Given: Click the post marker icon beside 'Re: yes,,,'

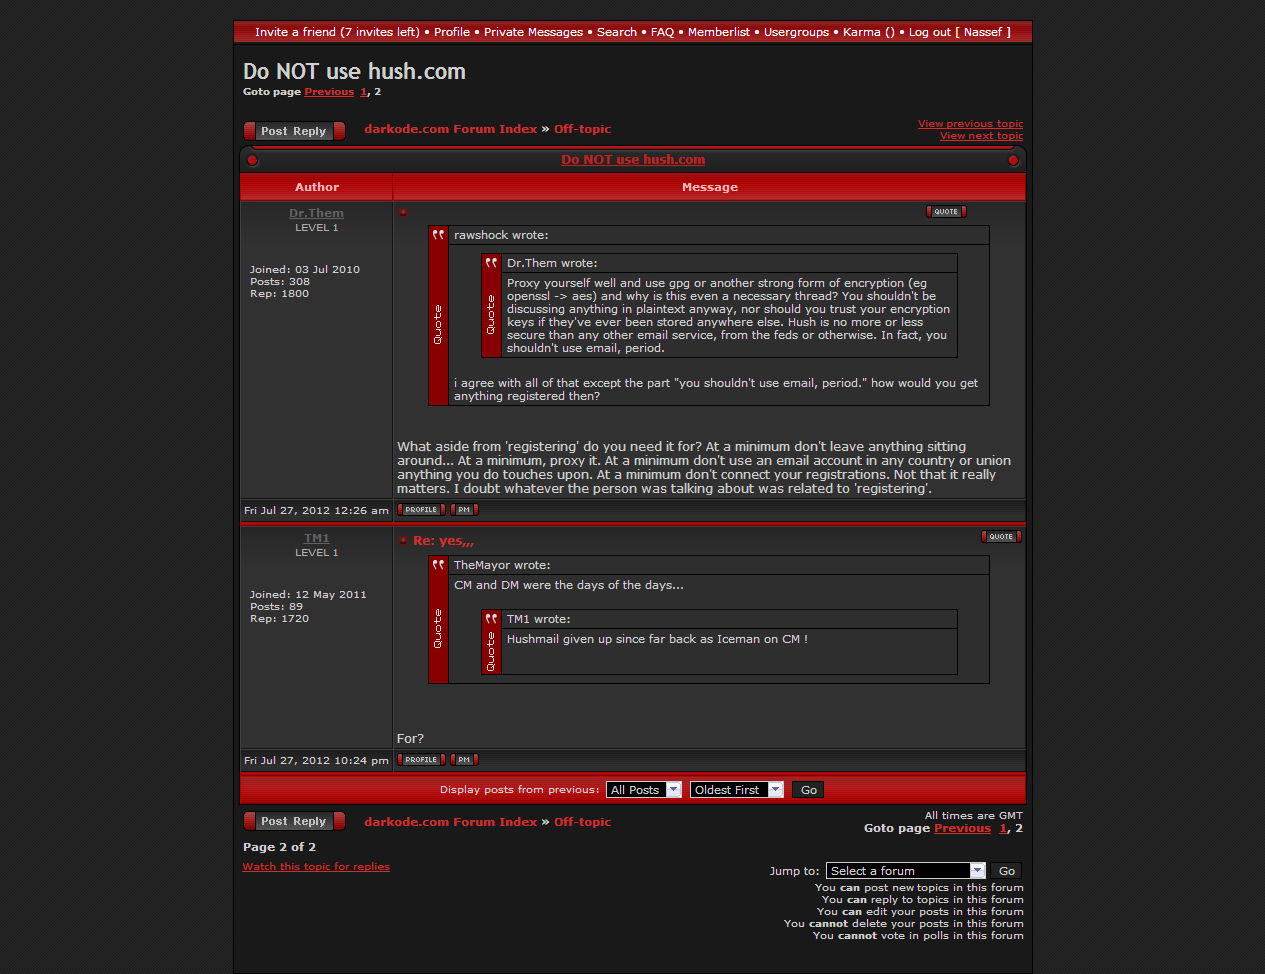Looking at the screenshot, I should click(403, 541).
